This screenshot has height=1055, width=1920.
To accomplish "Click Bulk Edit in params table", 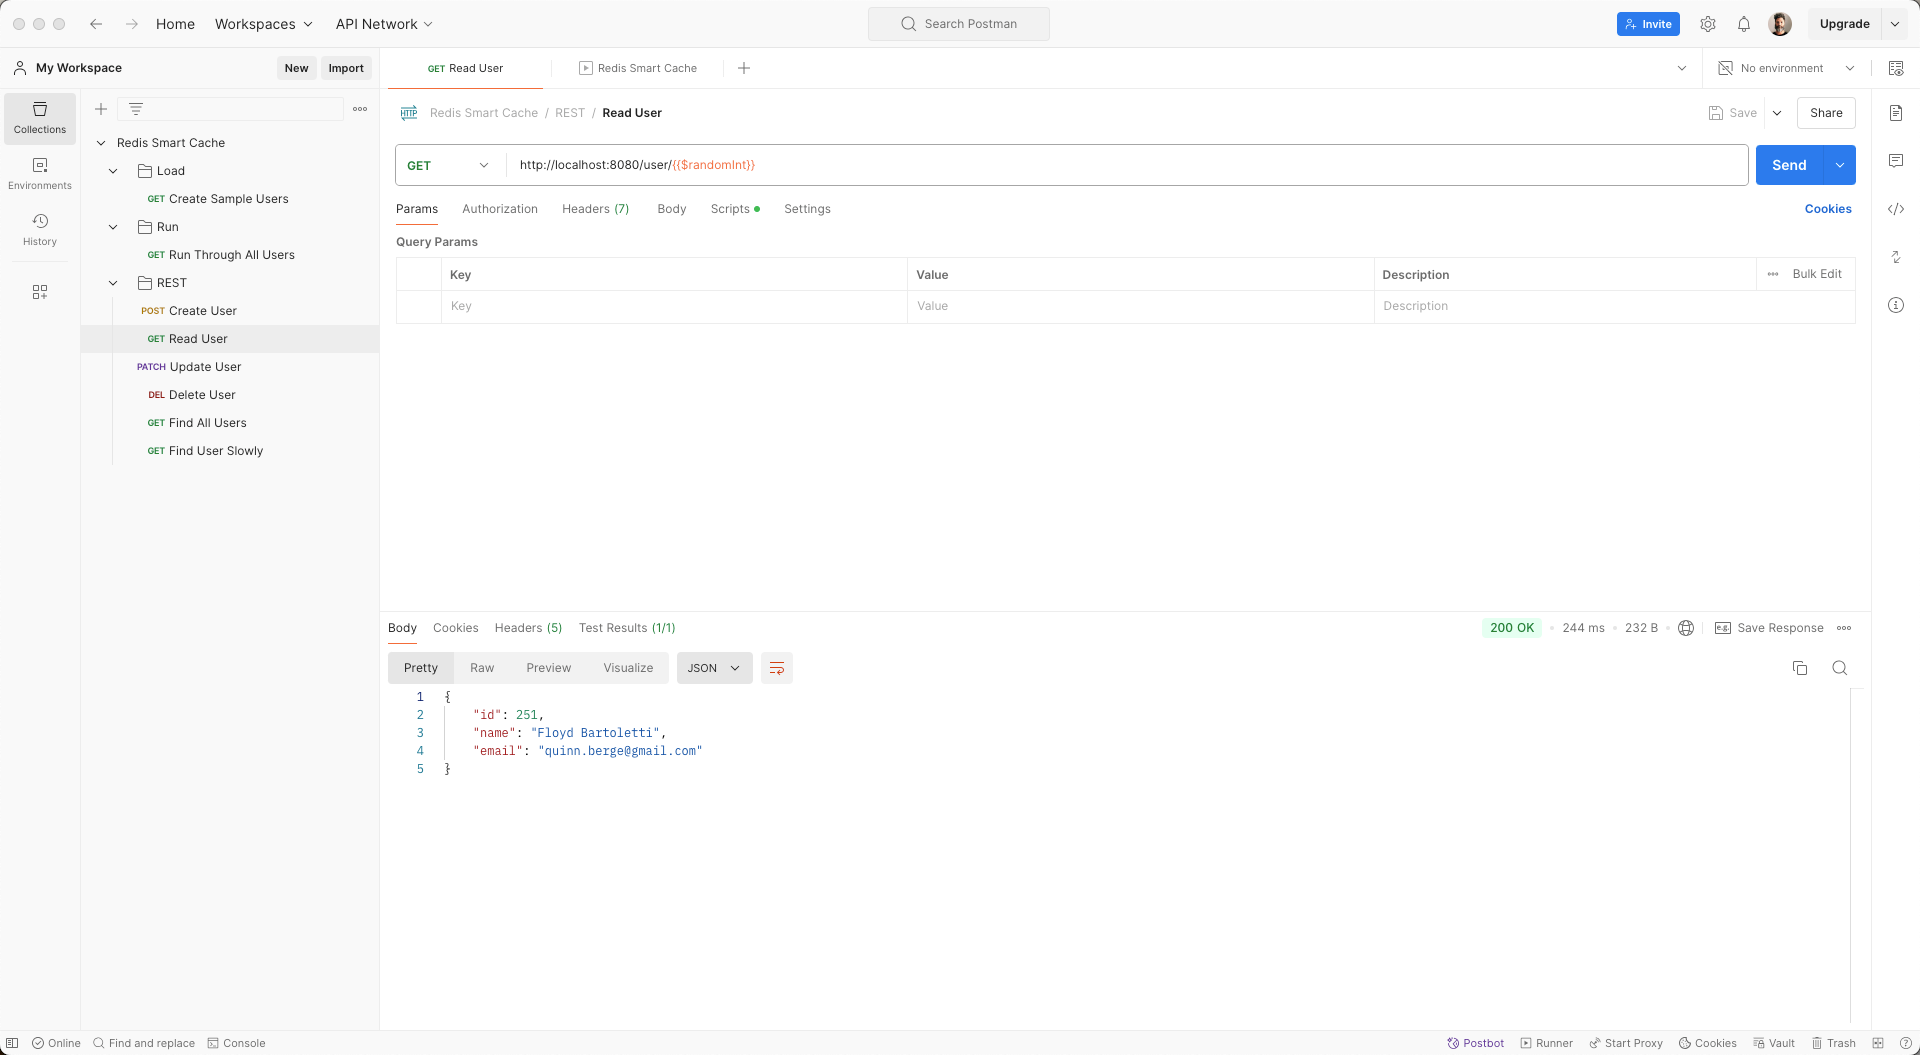I will click(x=1817, y=274).
